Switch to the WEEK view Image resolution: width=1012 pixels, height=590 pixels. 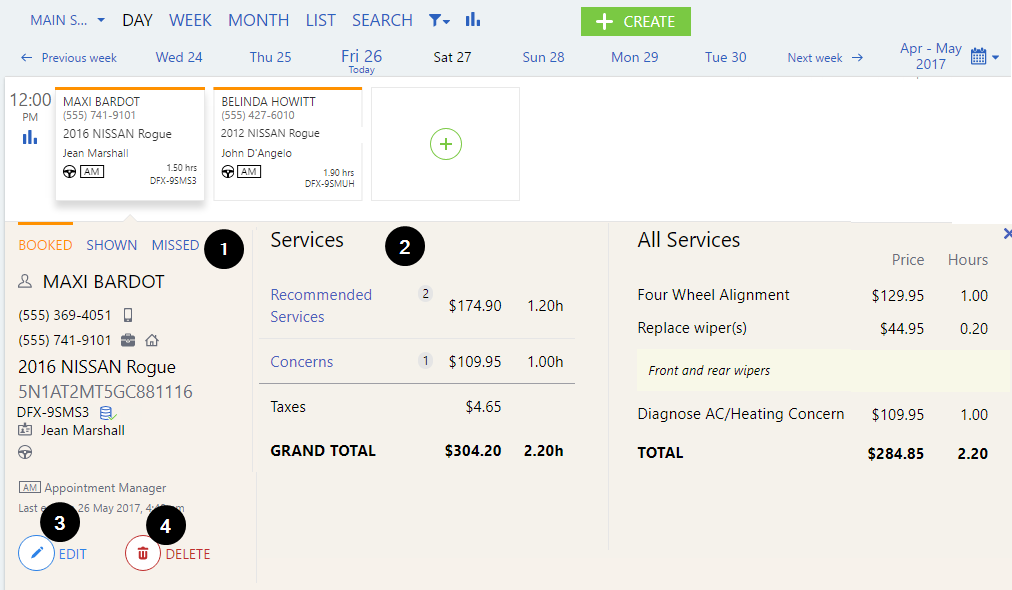[190, 20]
